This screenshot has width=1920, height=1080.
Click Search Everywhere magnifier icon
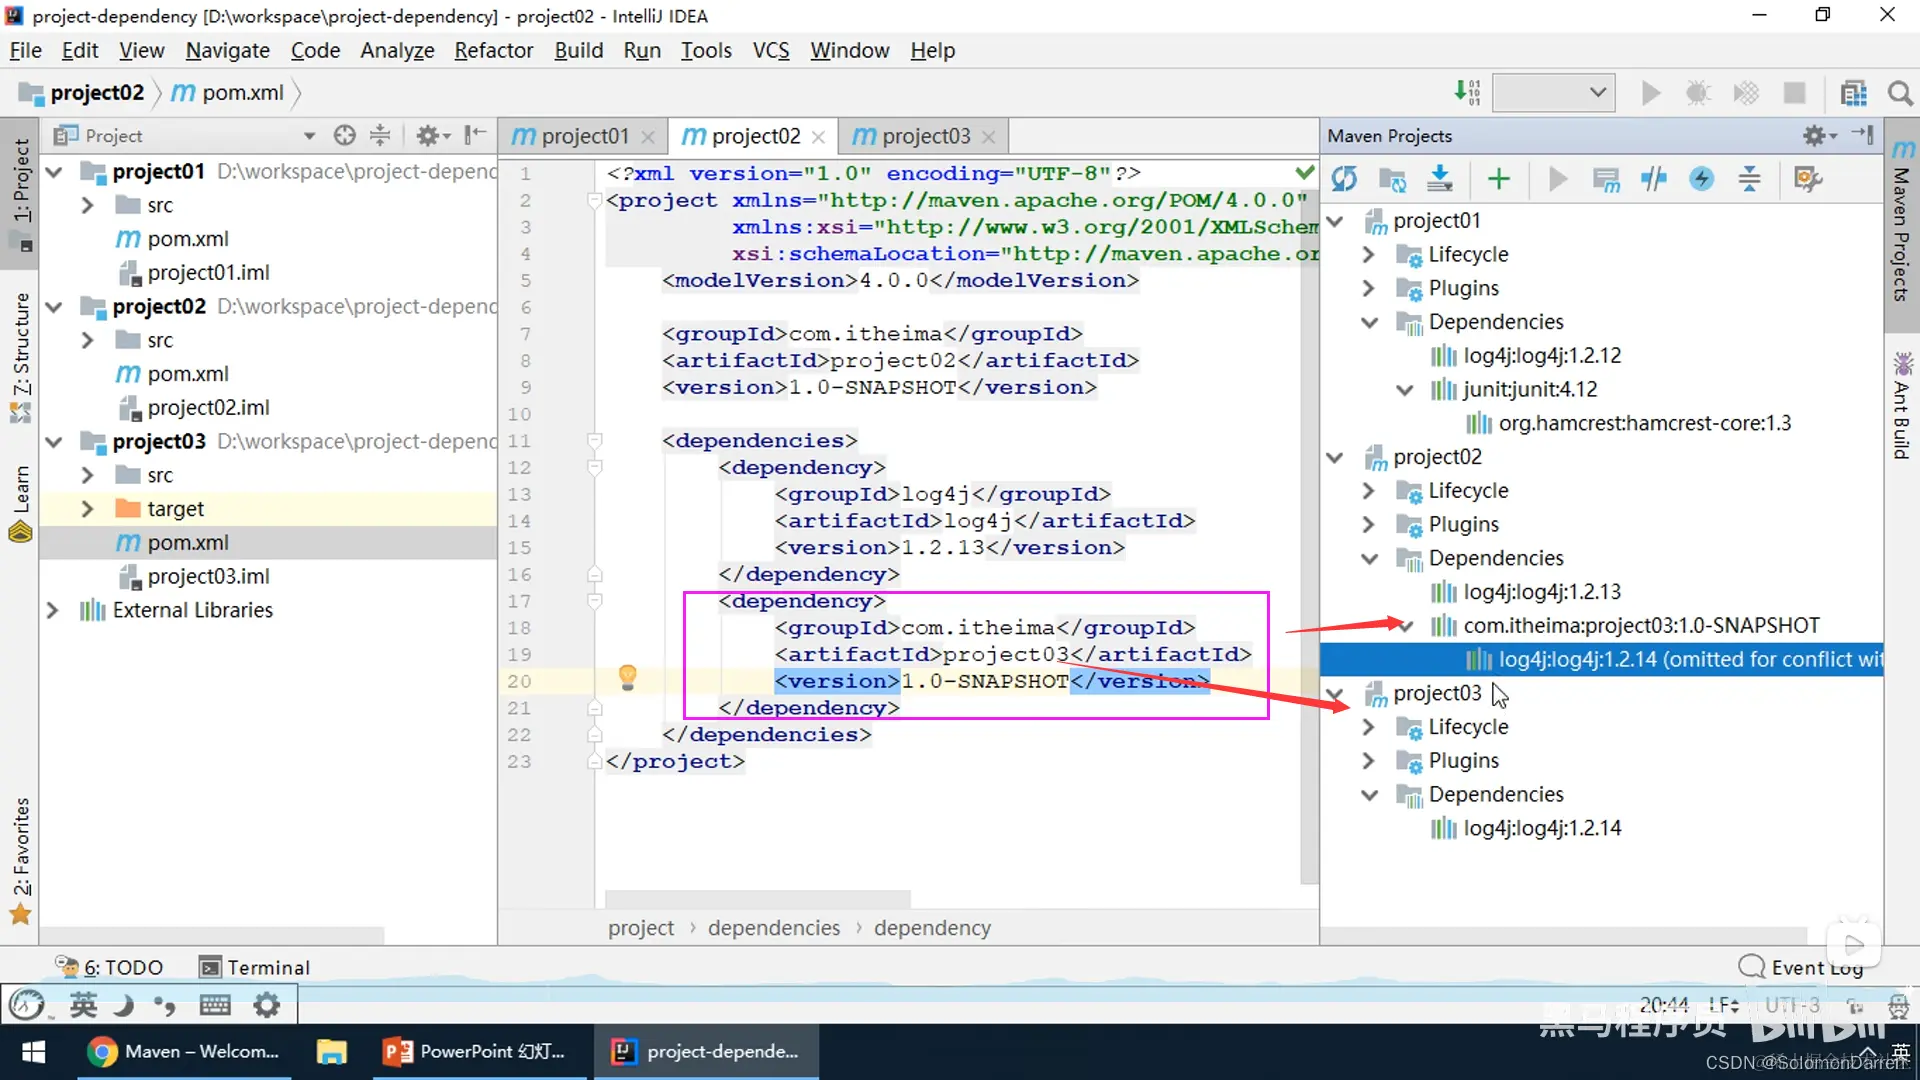point(1900,93)
